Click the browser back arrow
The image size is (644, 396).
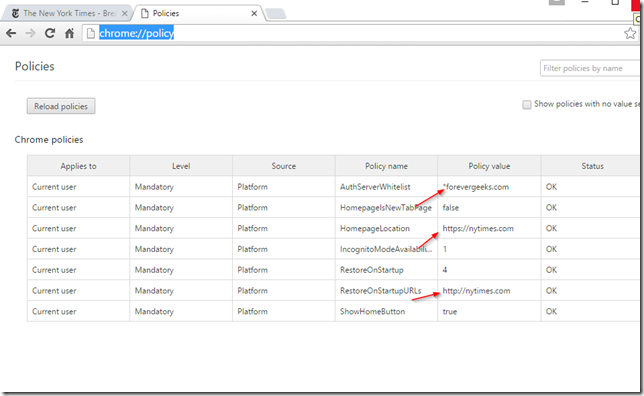tap(11, 33)
